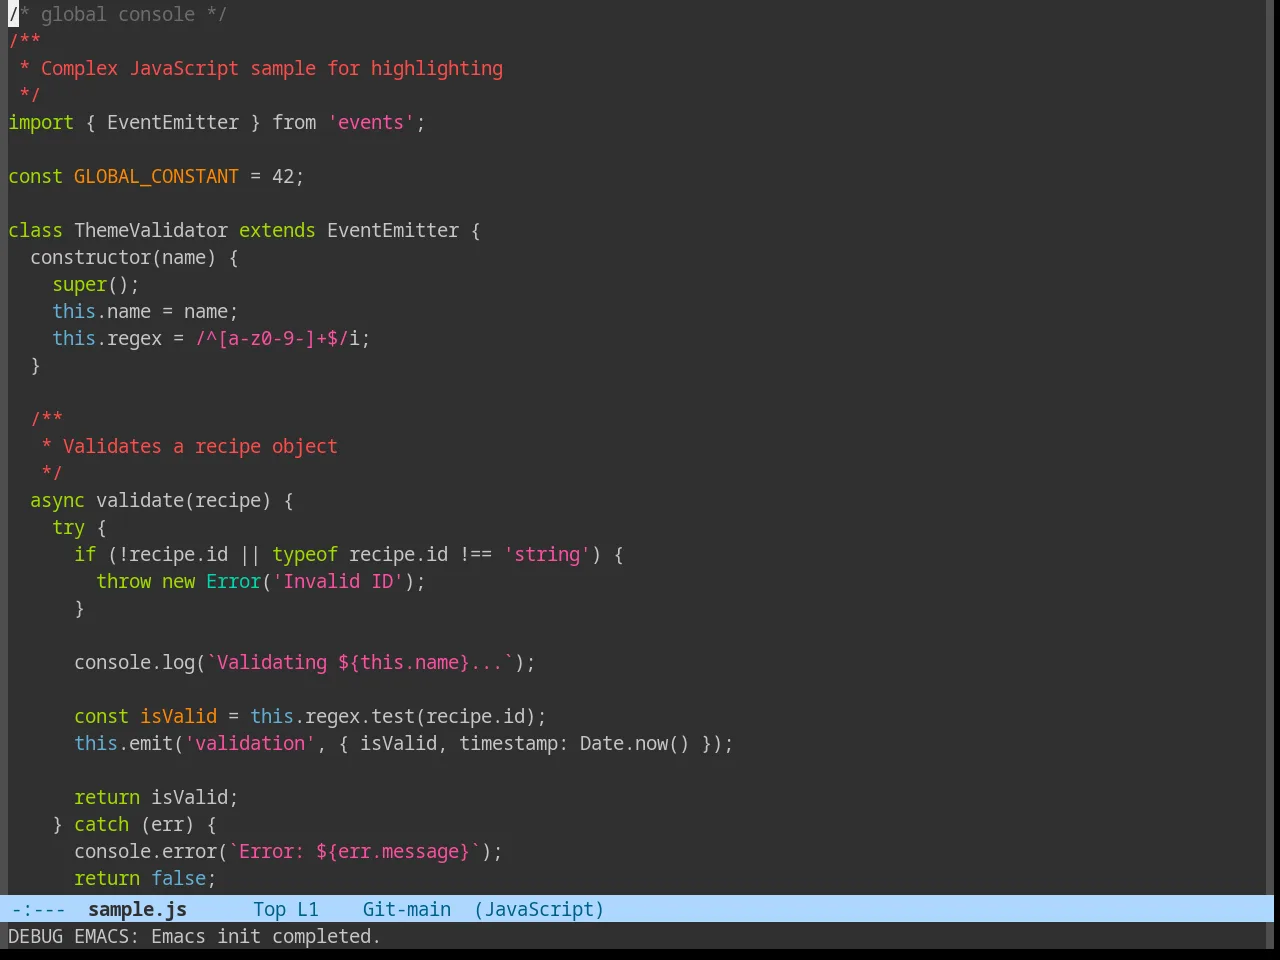Click the Git-main version control indicator
Screen dimensions: 1280x960
[x=406, y=909]
